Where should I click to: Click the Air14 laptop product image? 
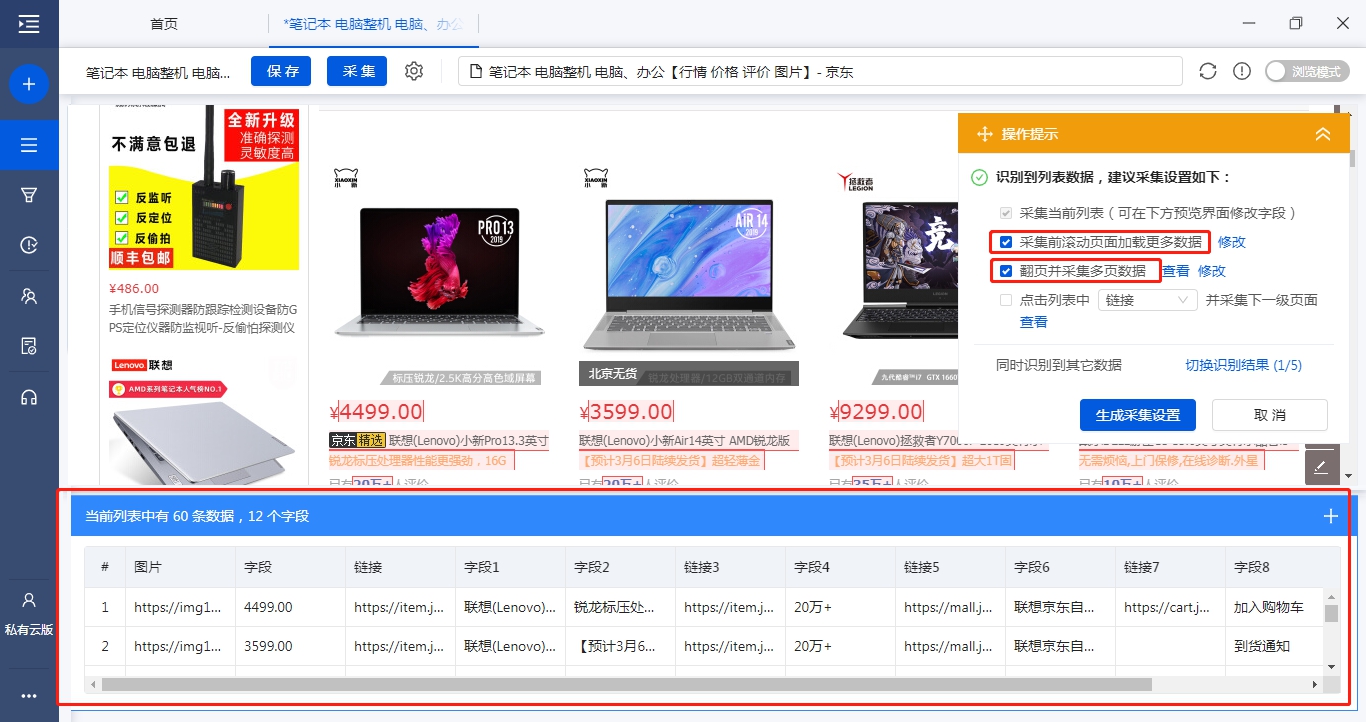689,276
